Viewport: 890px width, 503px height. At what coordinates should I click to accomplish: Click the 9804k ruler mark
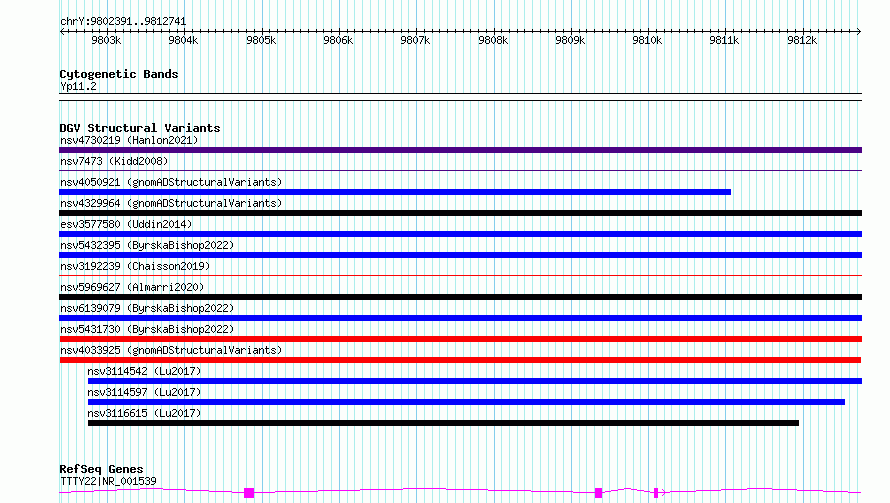pyautogui.click(x=183, y=40)
